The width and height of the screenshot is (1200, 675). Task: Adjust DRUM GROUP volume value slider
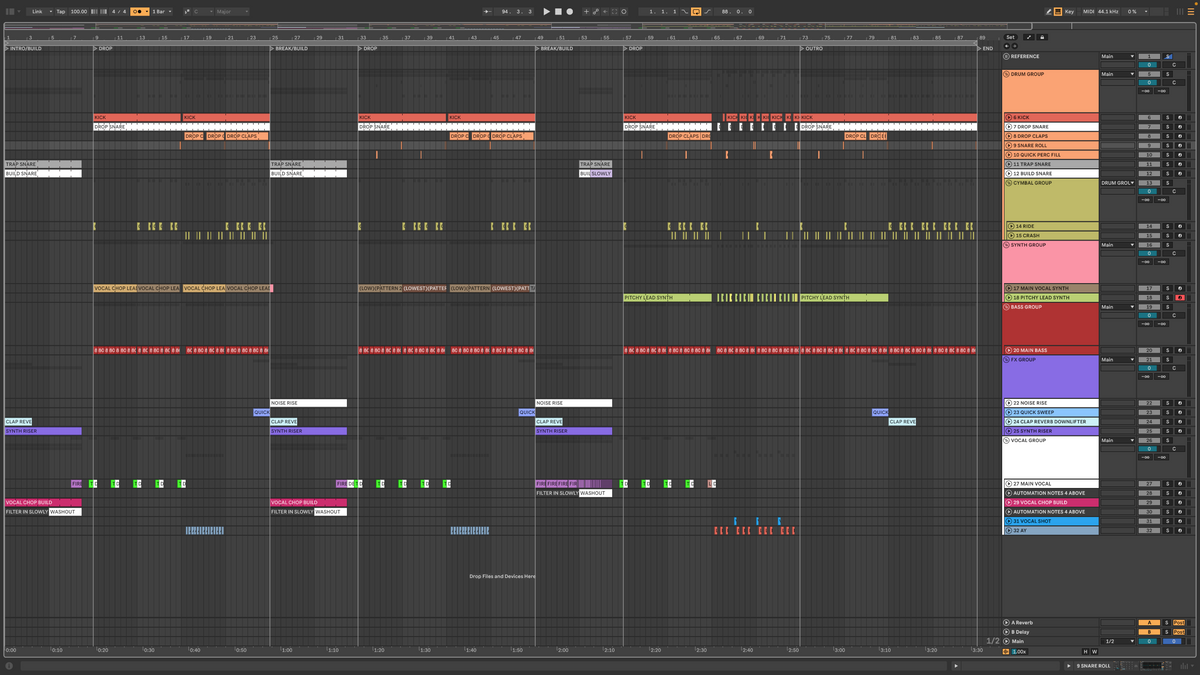click(x=1149, y=82)
